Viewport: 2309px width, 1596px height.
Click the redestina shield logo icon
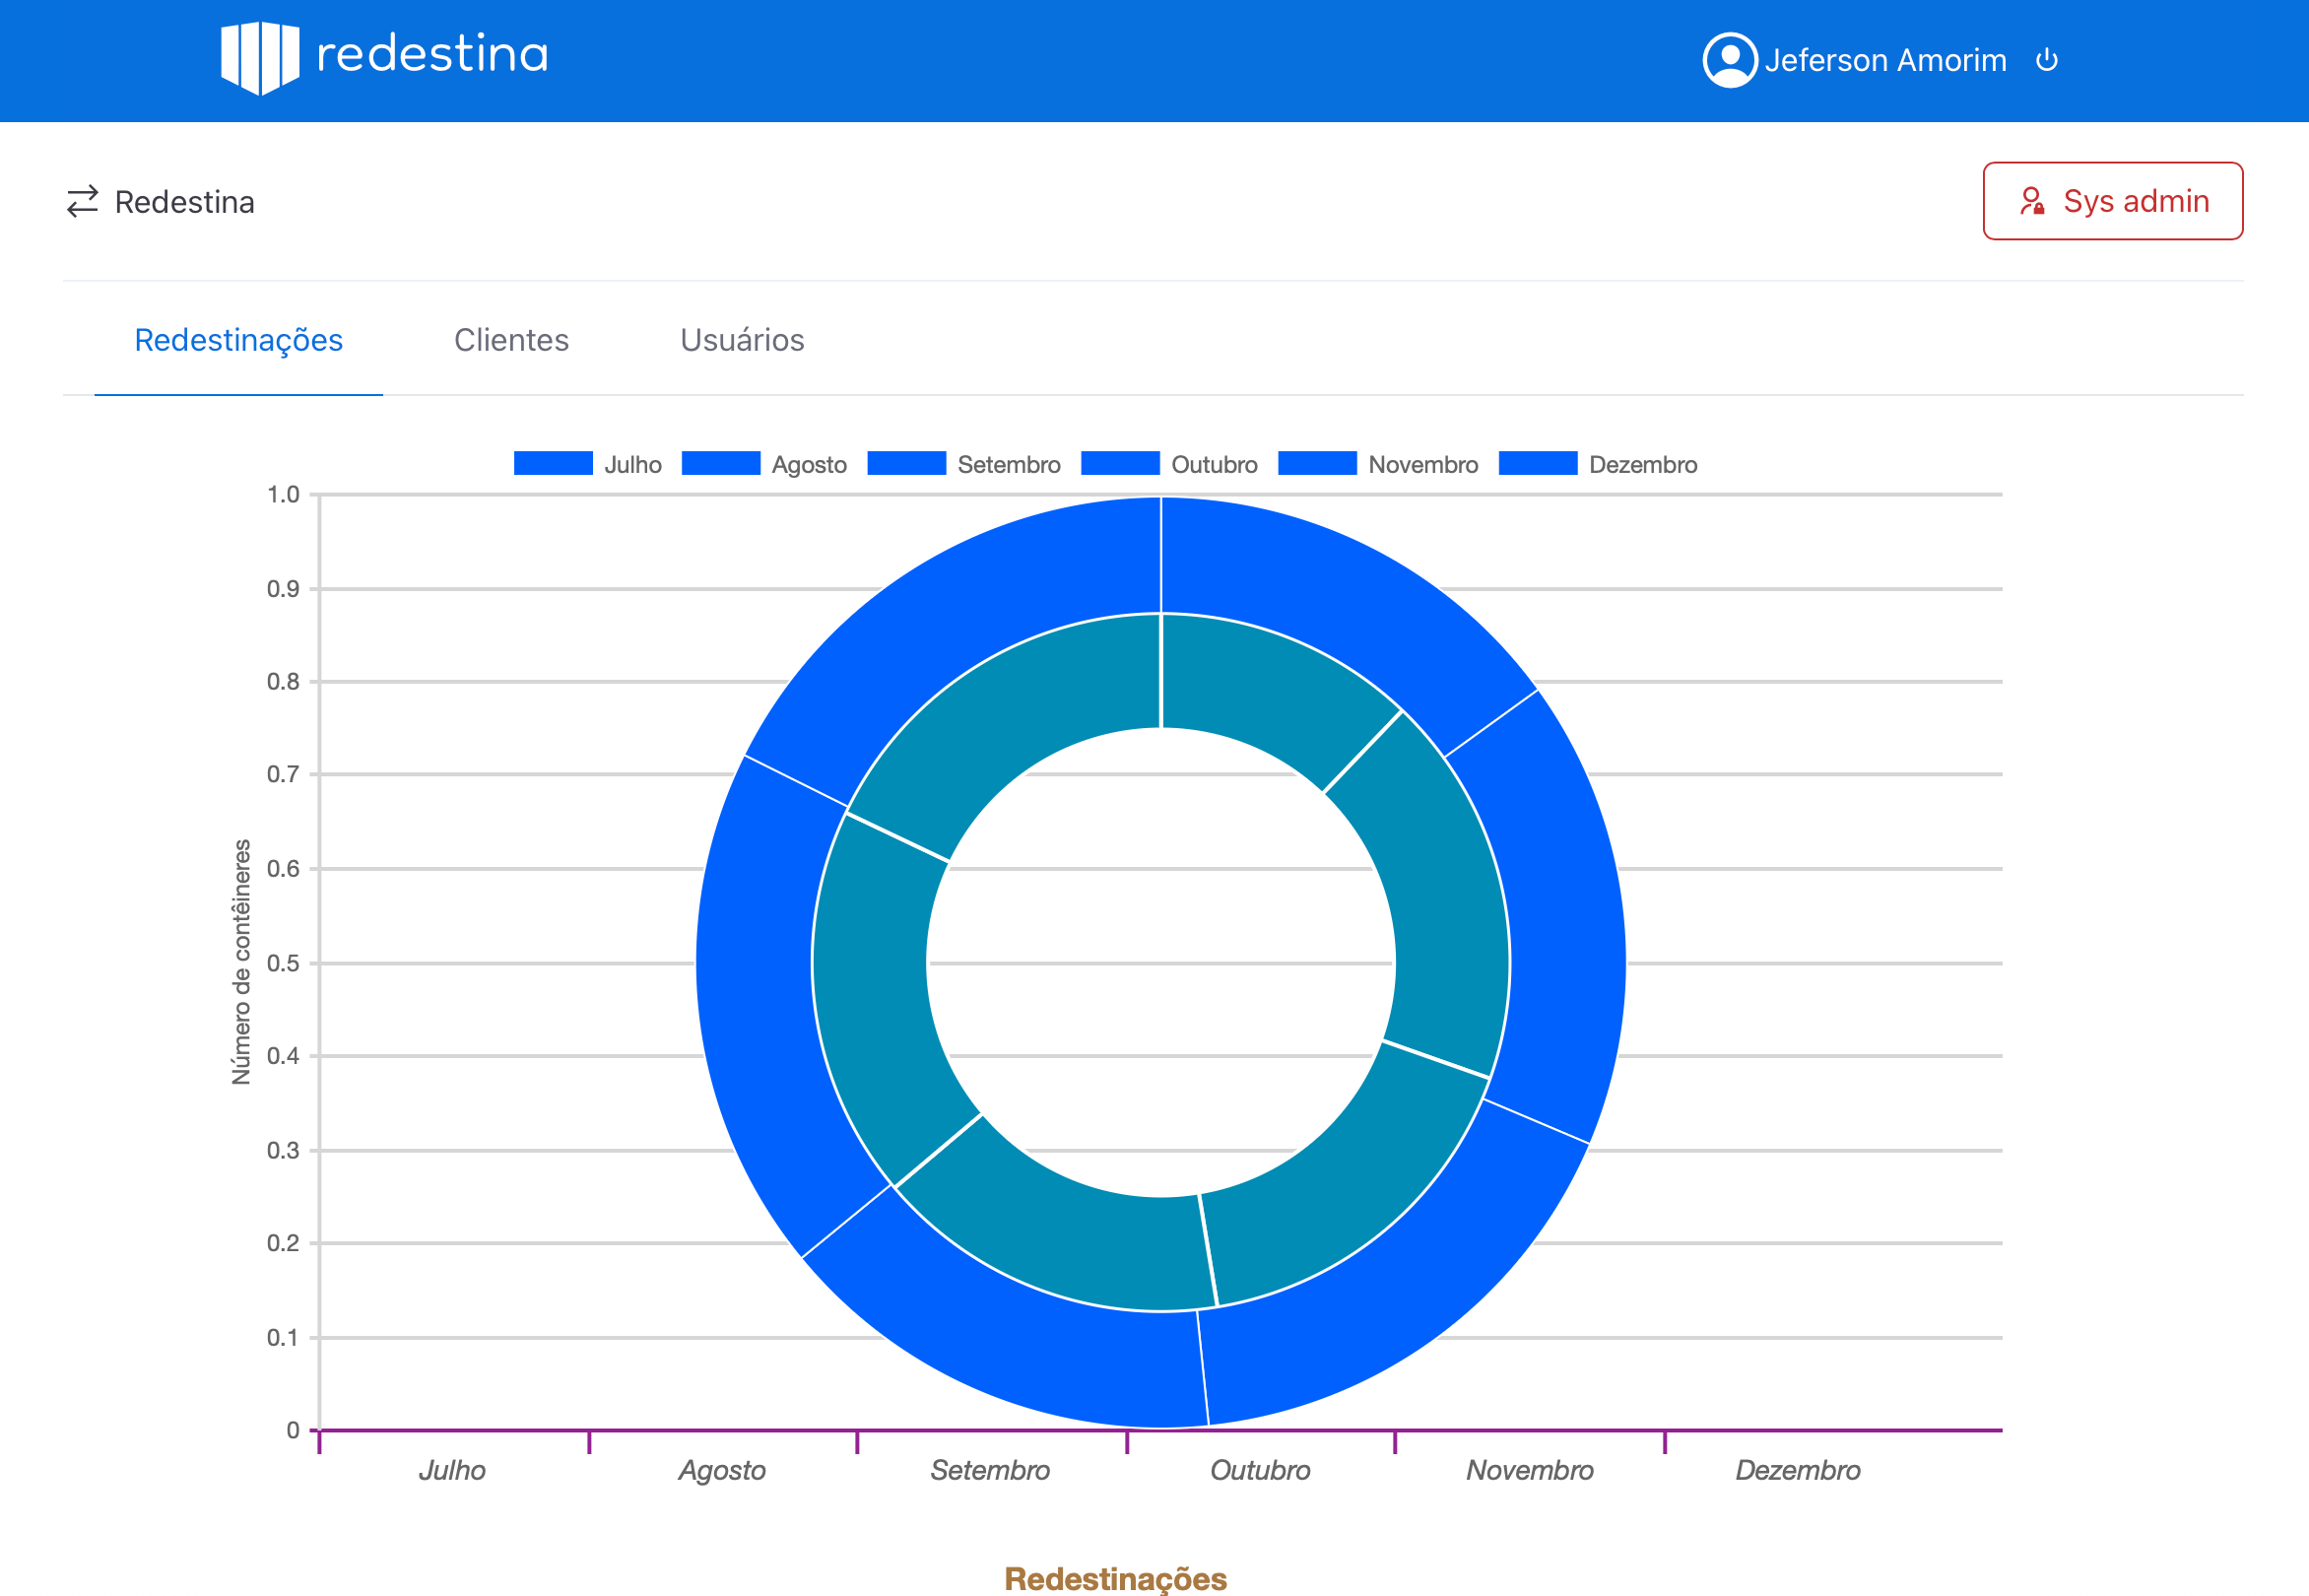pos(259,58)
